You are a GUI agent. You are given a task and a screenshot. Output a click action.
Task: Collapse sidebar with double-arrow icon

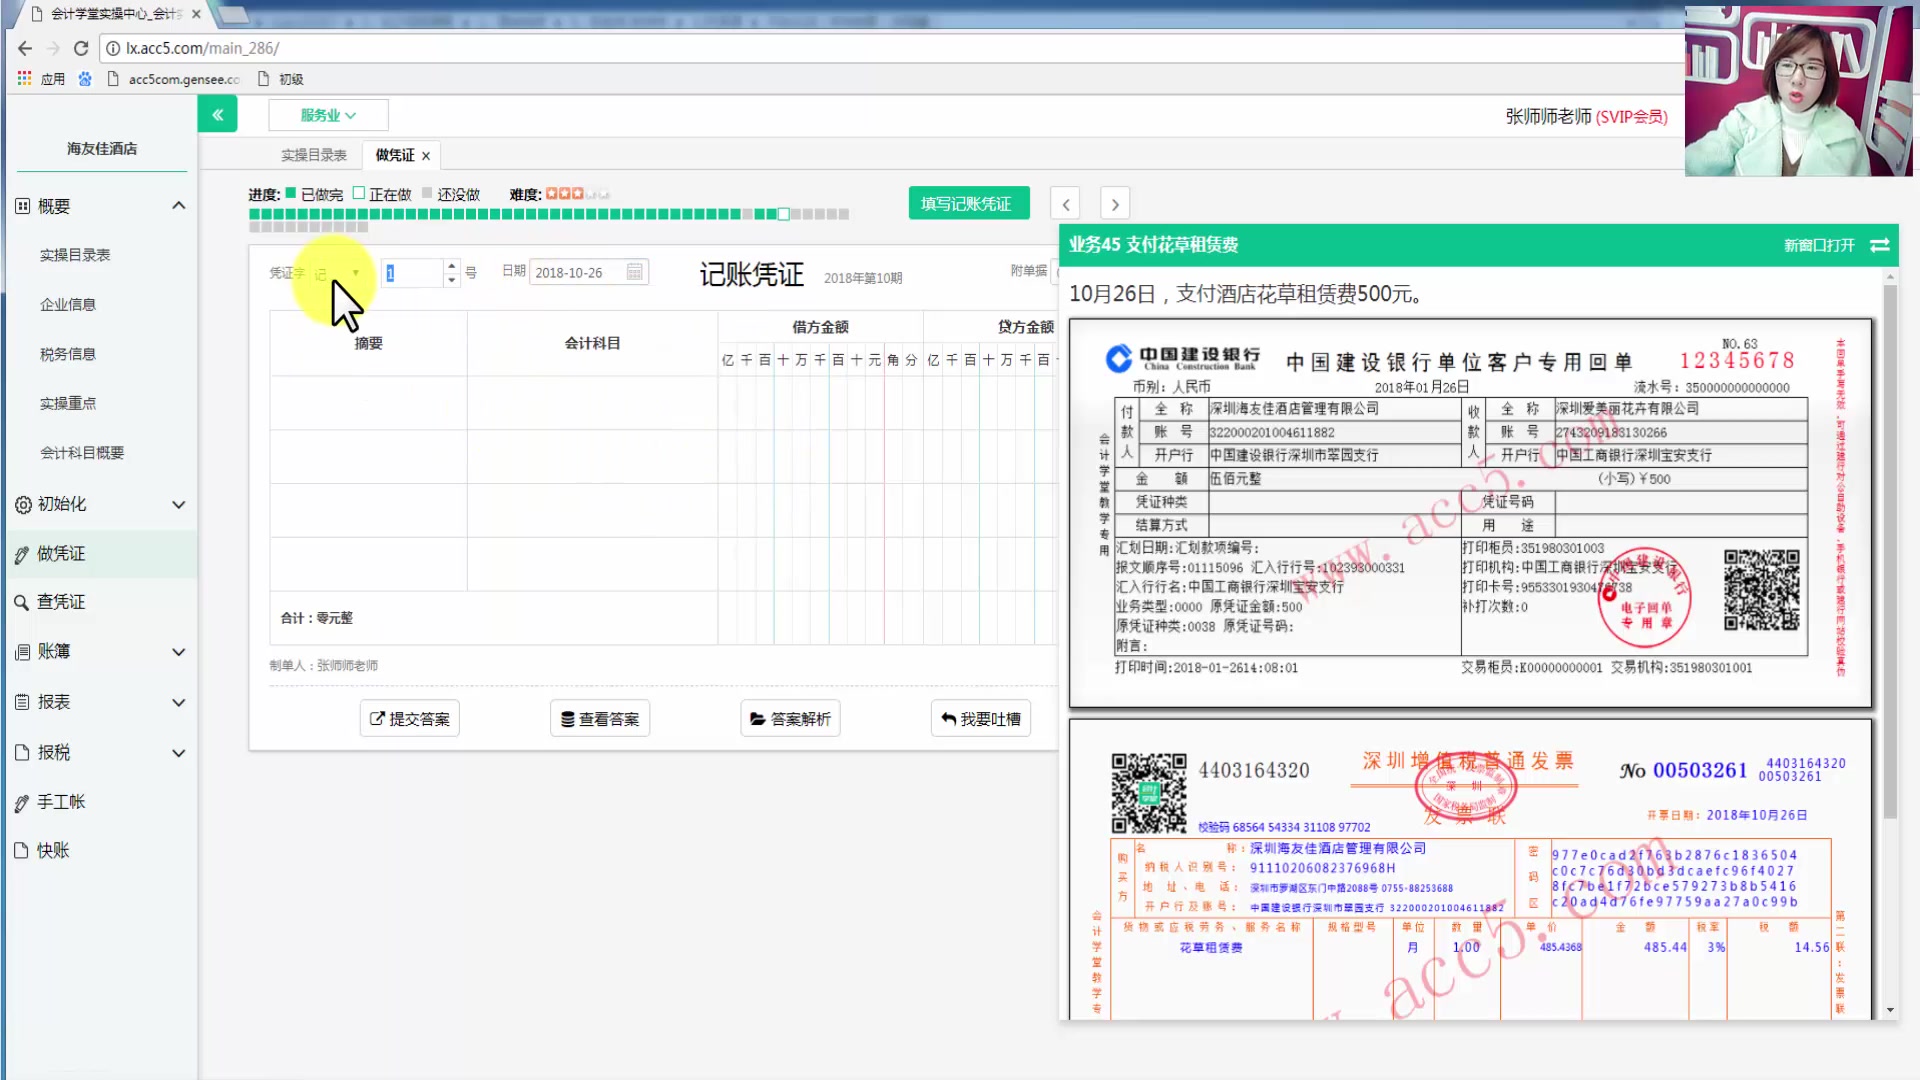[217, 115]
